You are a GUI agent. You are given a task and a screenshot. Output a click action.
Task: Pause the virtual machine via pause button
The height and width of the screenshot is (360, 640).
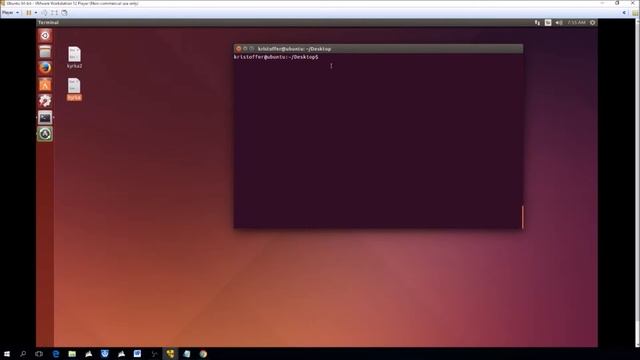point(29,13)
